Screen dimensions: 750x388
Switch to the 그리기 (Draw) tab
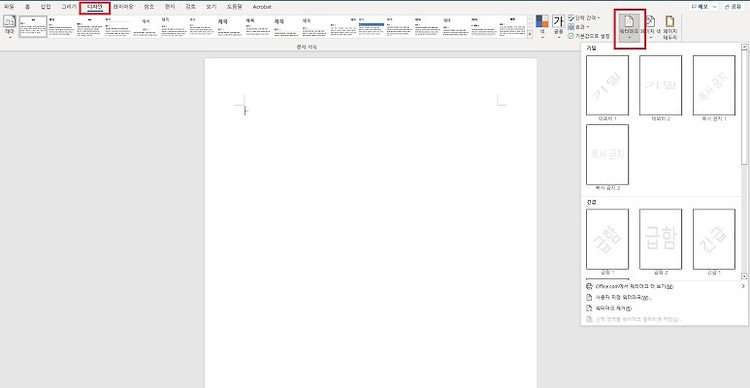pos(69,7)
